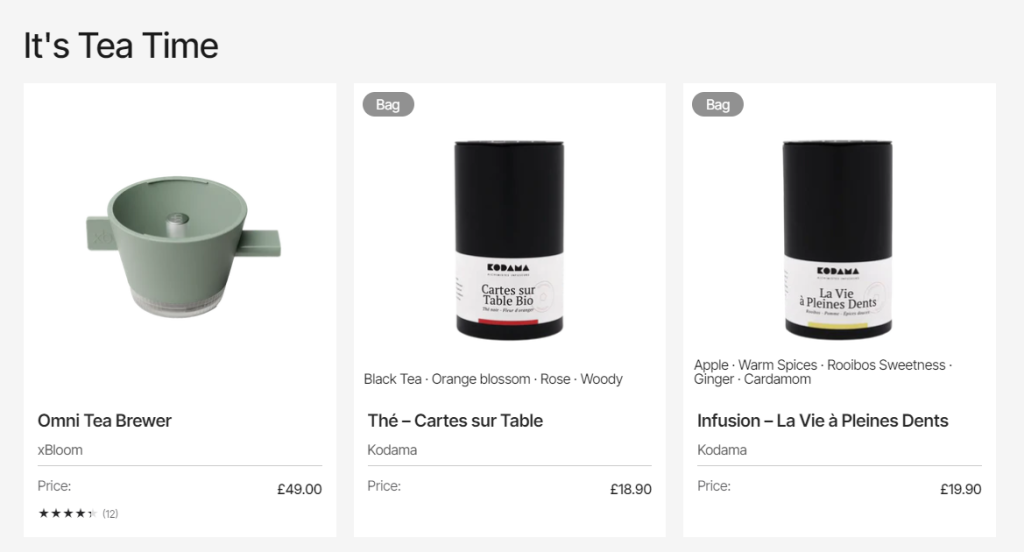Click the £49.00 price

[x=299, y=489]
